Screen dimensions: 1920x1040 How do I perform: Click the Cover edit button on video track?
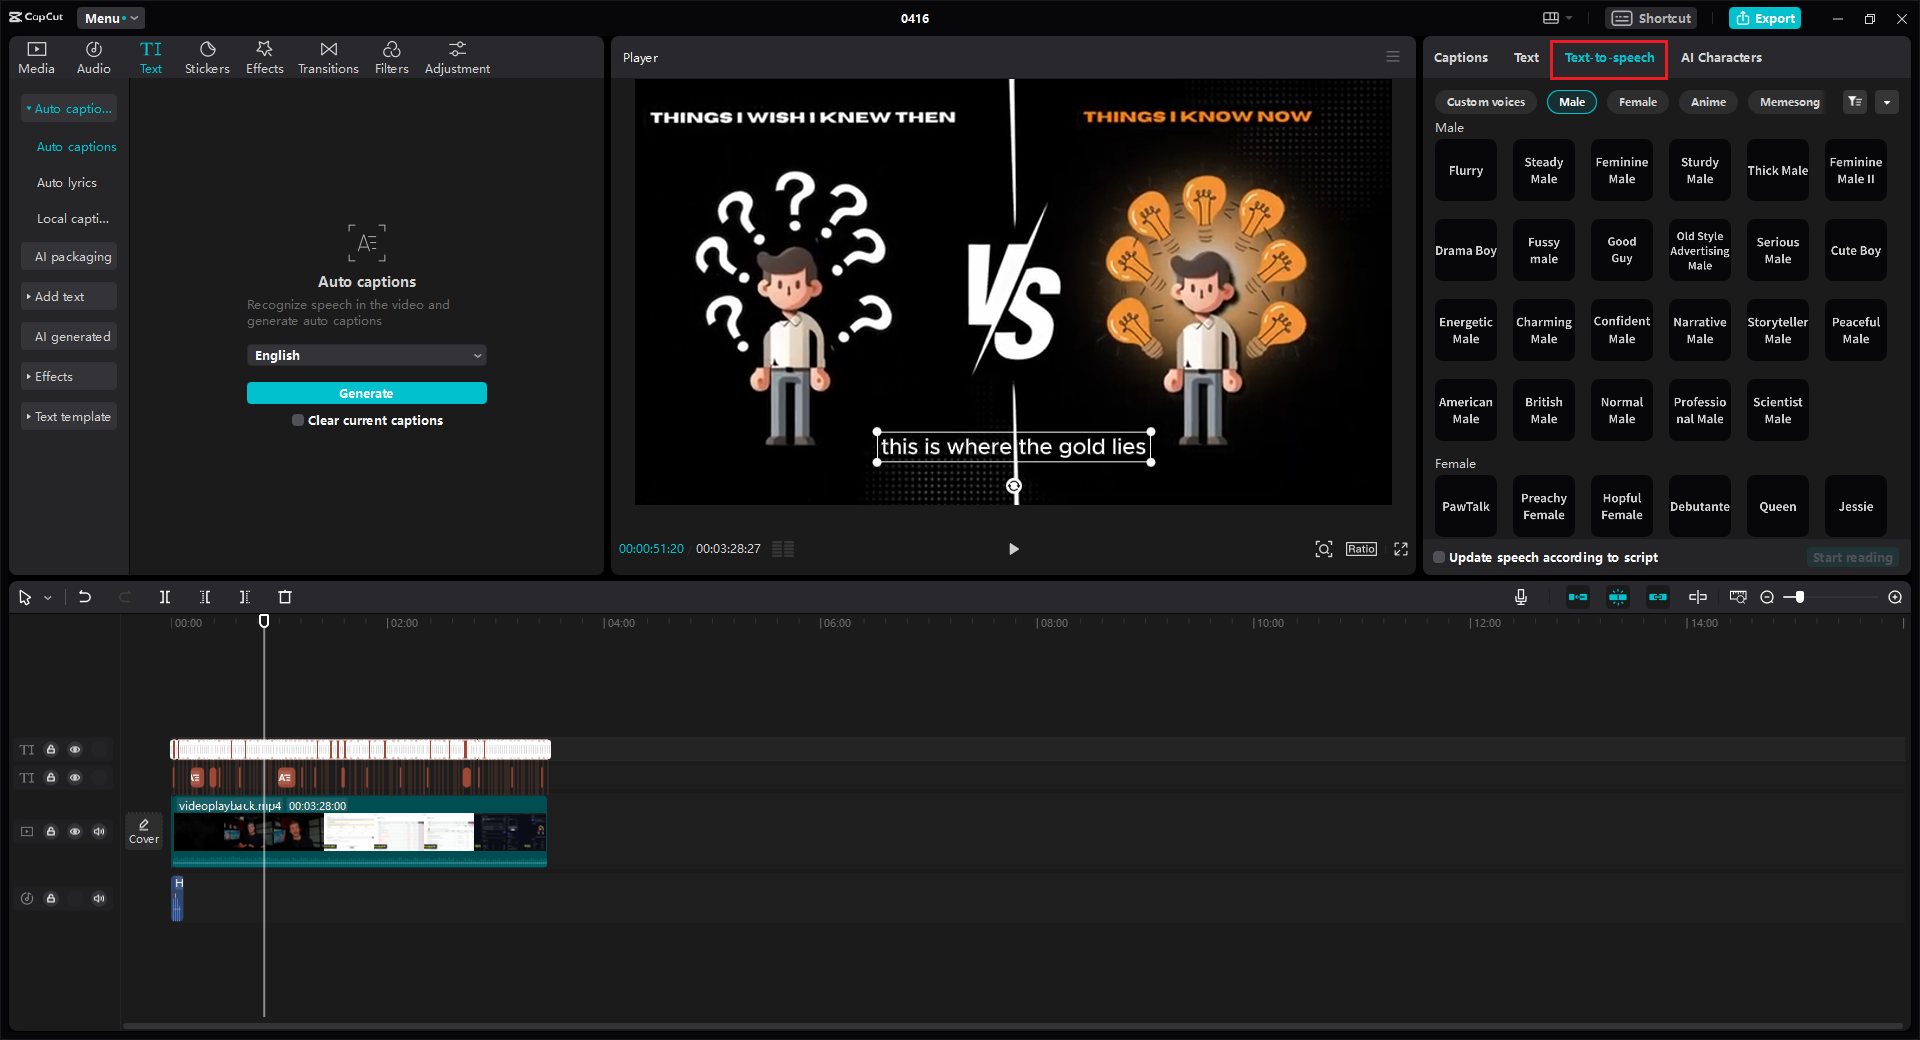click(x=144, y=831)
